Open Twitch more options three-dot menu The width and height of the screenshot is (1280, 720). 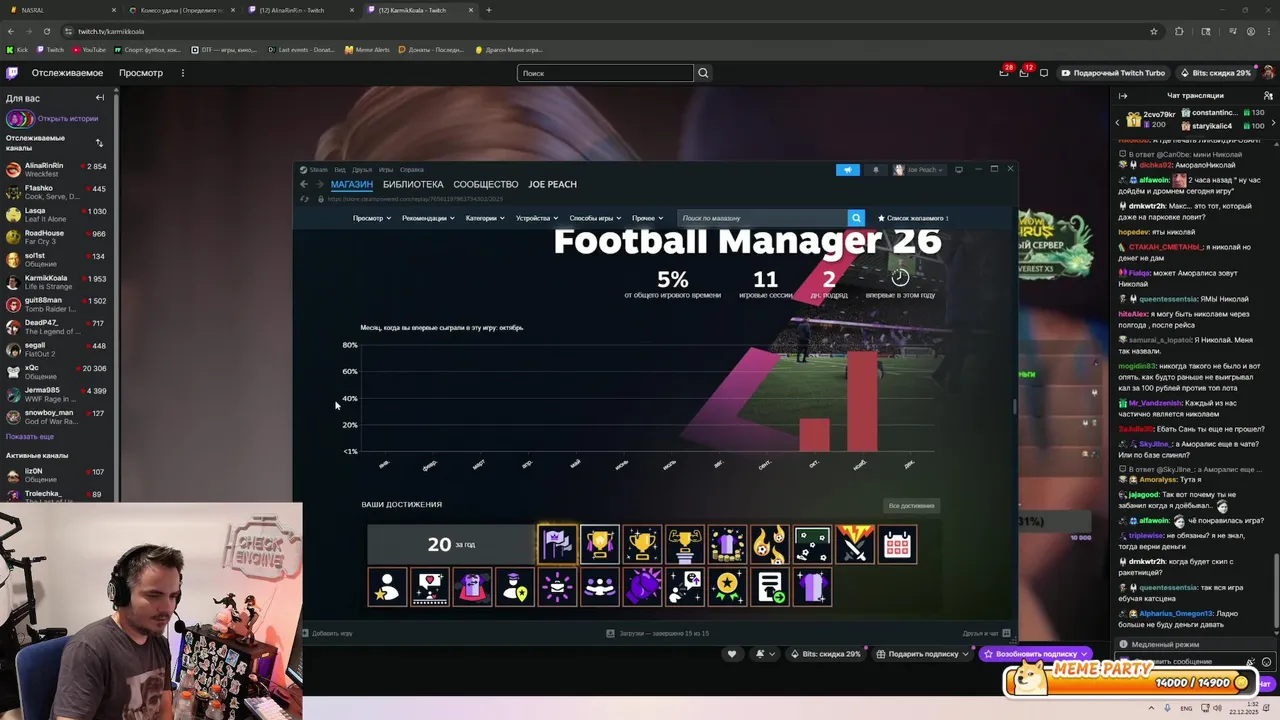pyautogui.click(x=182, y=73)
